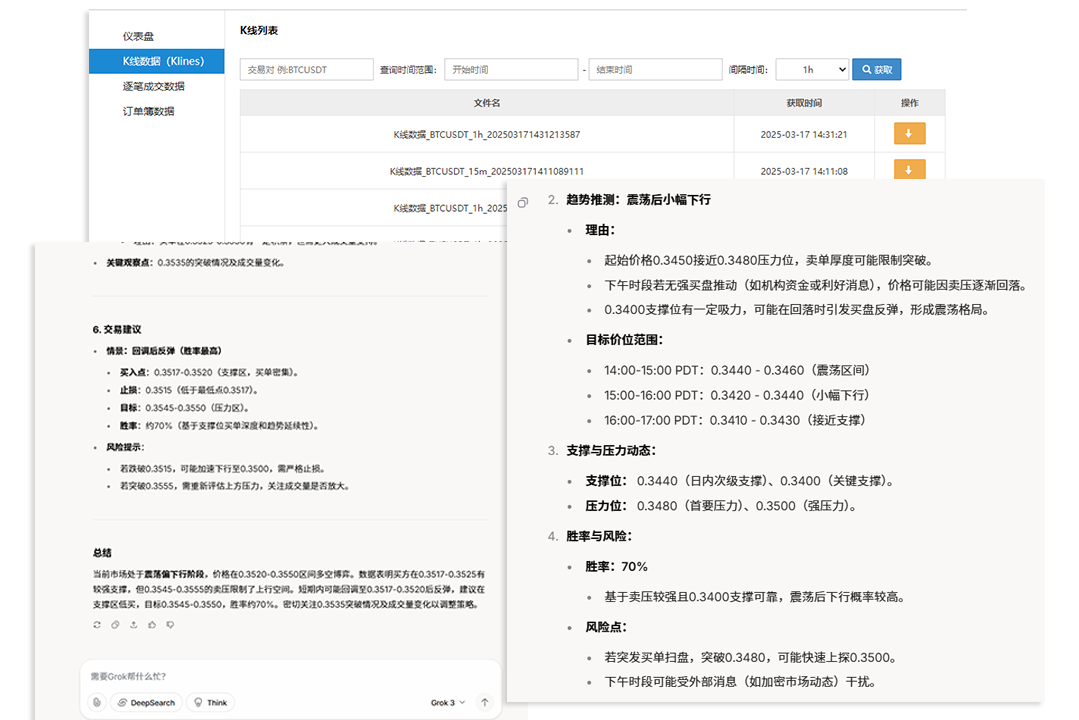Toggle the DeepSearch mode
The width and height of the screenshot is (1079, 720).
(x=147, y=703)
